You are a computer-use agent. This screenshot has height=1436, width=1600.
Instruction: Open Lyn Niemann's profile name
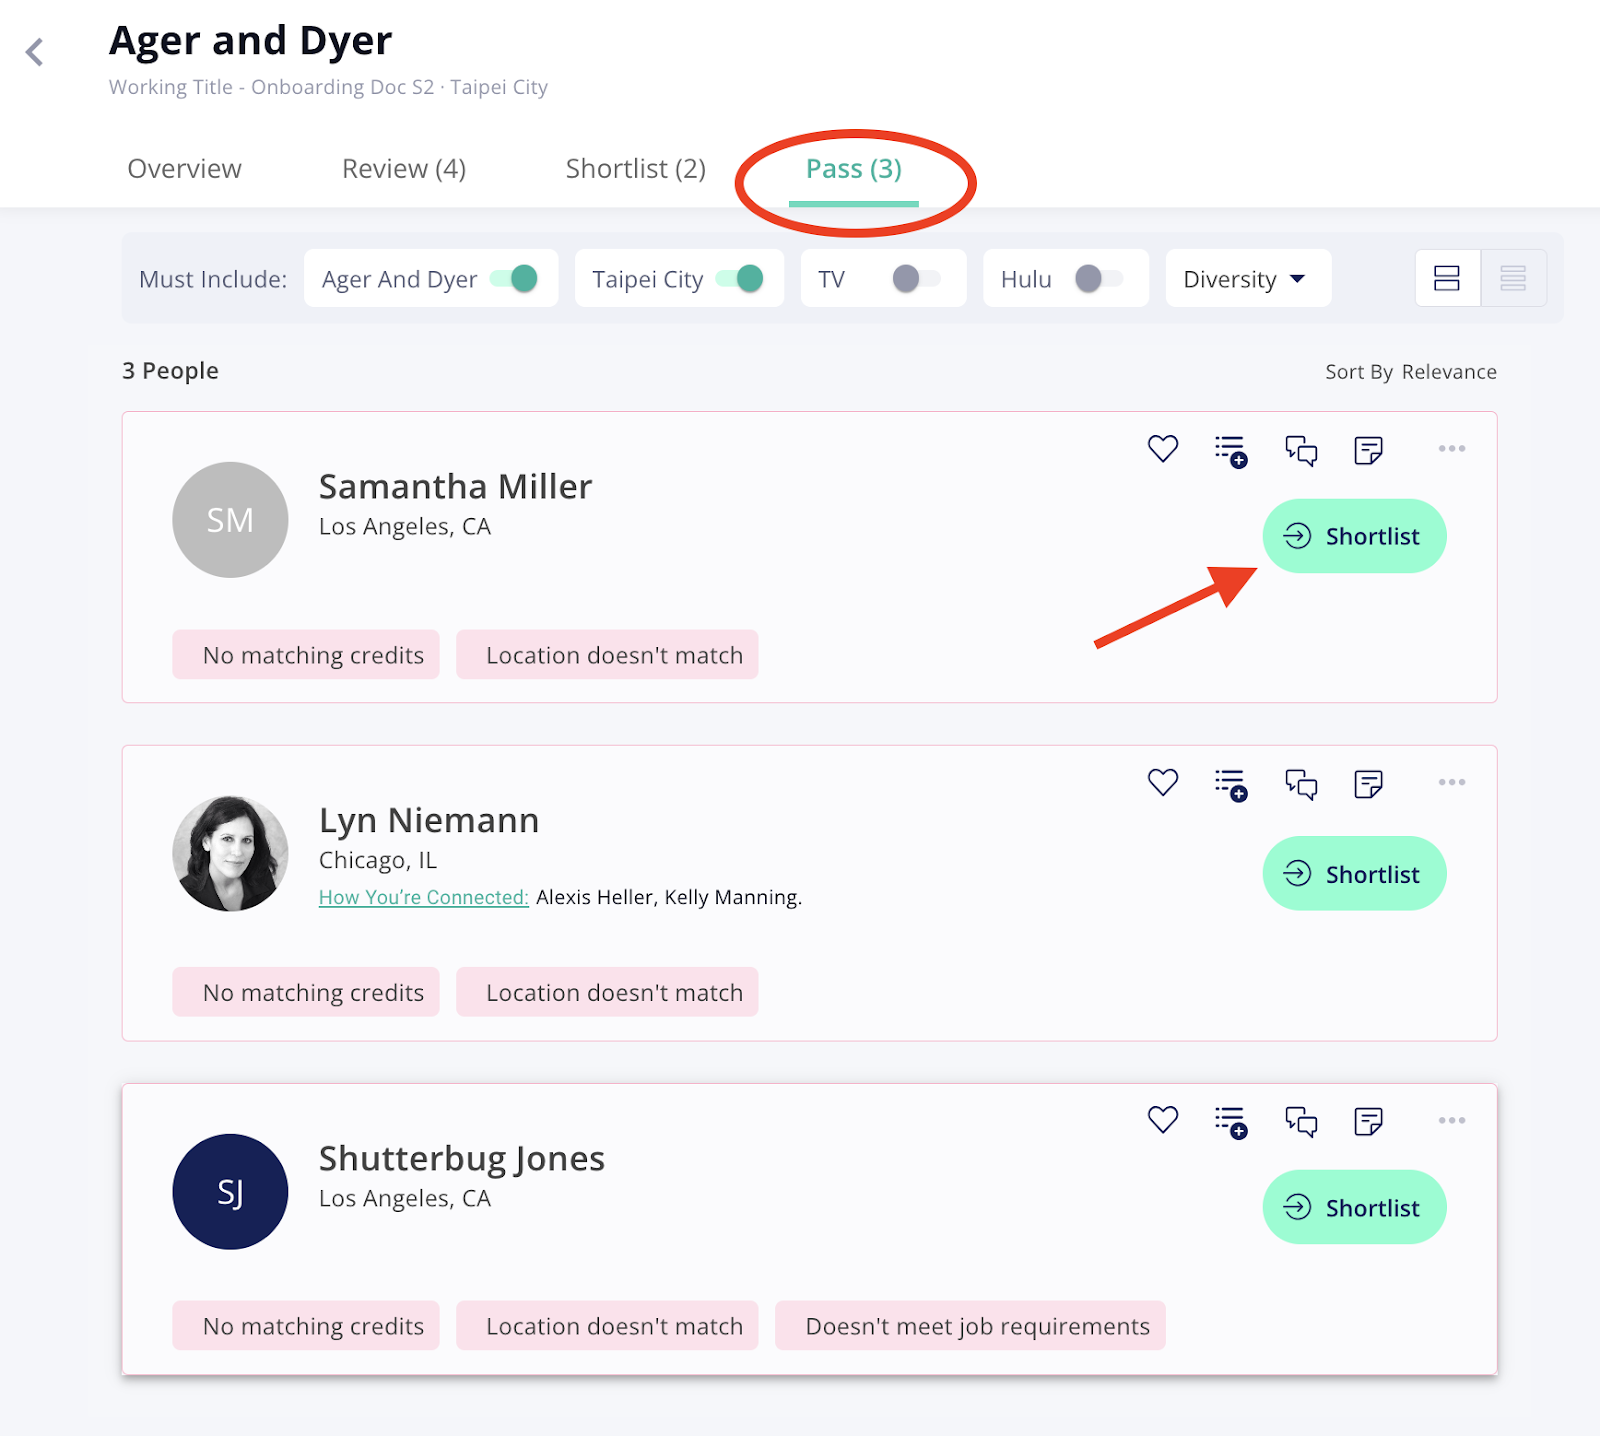tap(429, 821)
